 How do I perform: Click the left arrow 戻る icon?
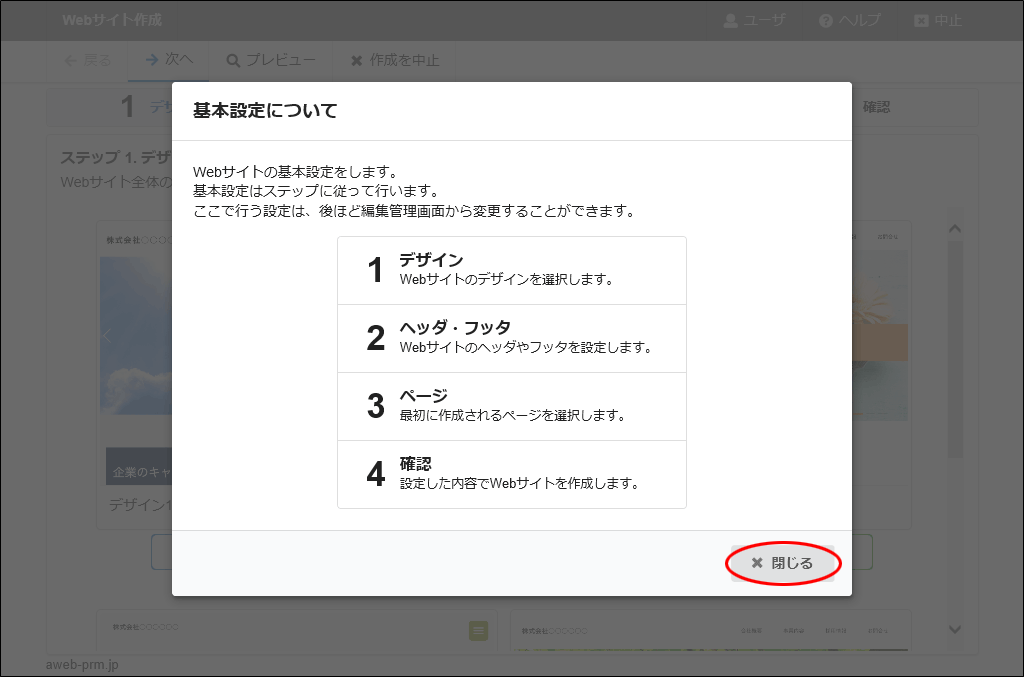pyautogui.click(x=70, y=60)
